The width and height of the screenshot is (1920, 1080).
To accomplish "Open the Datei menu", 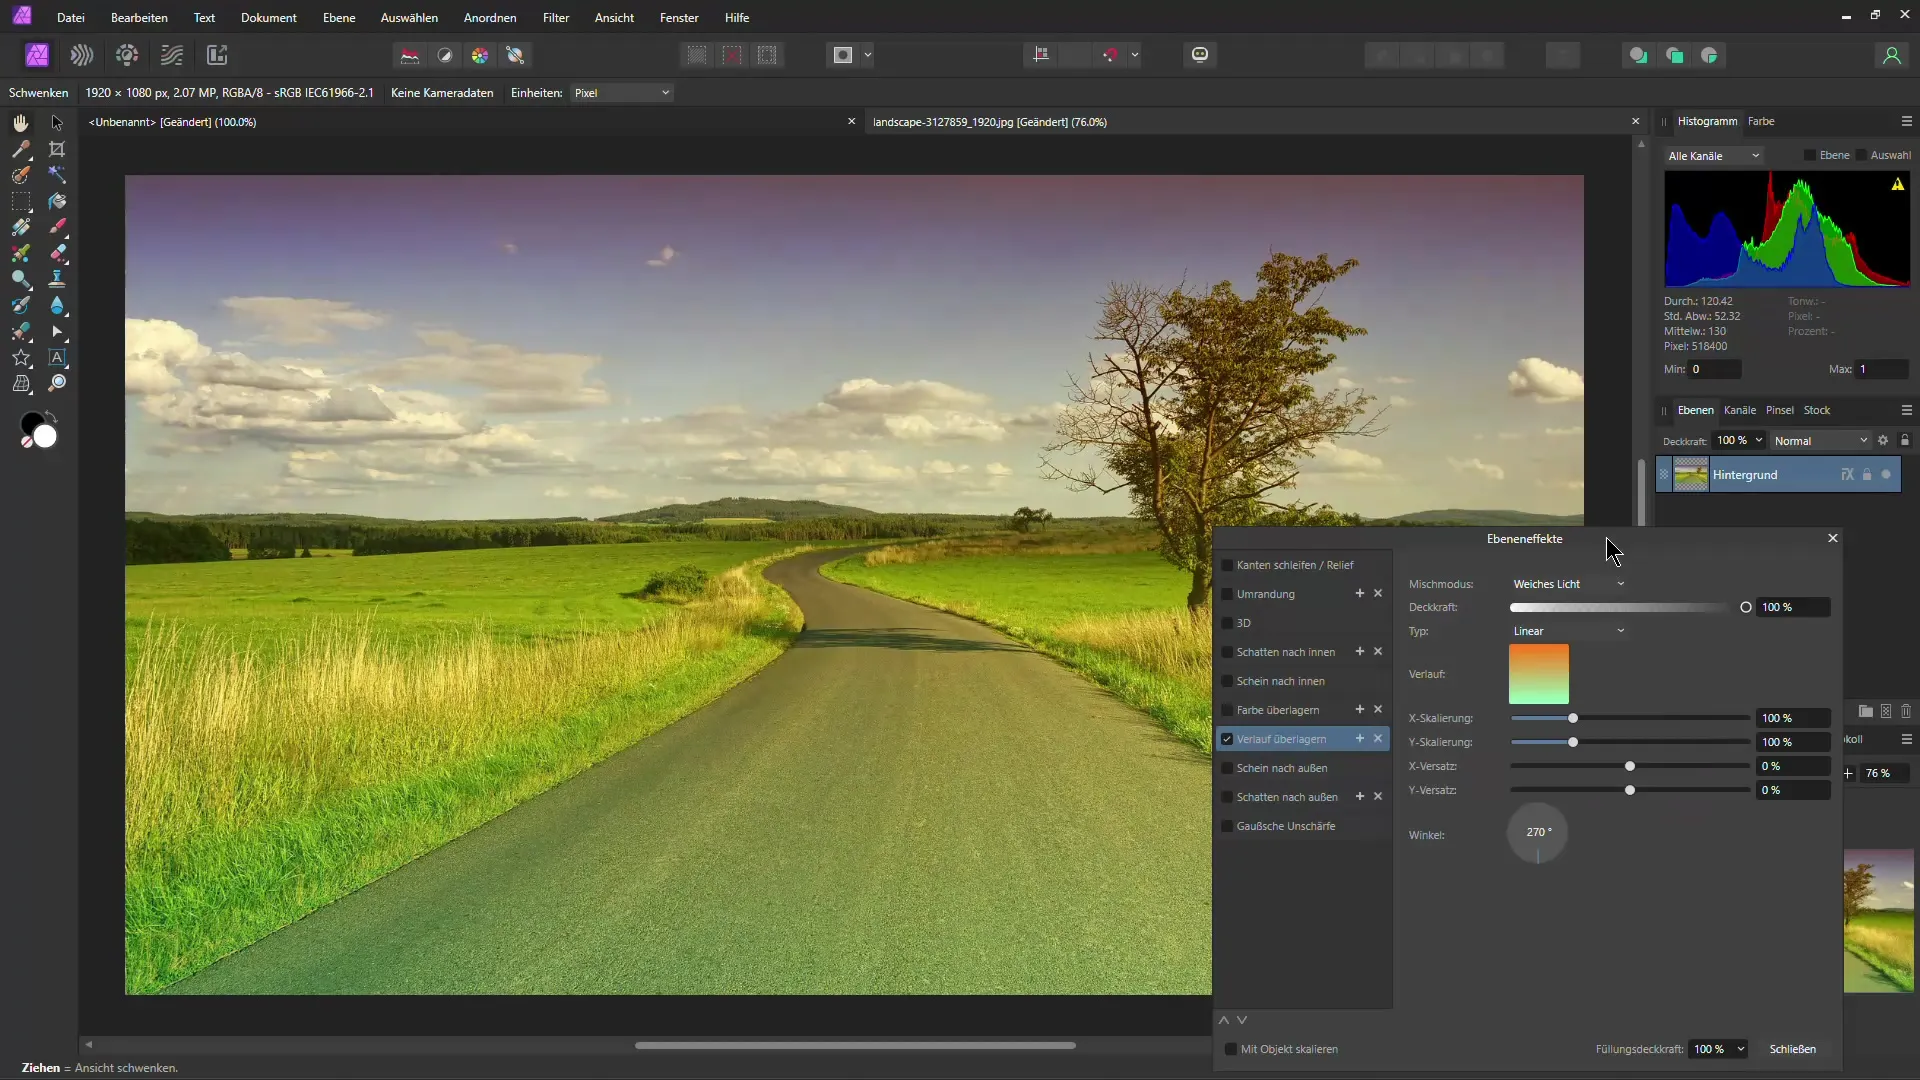I will click(x=71, y=18).
